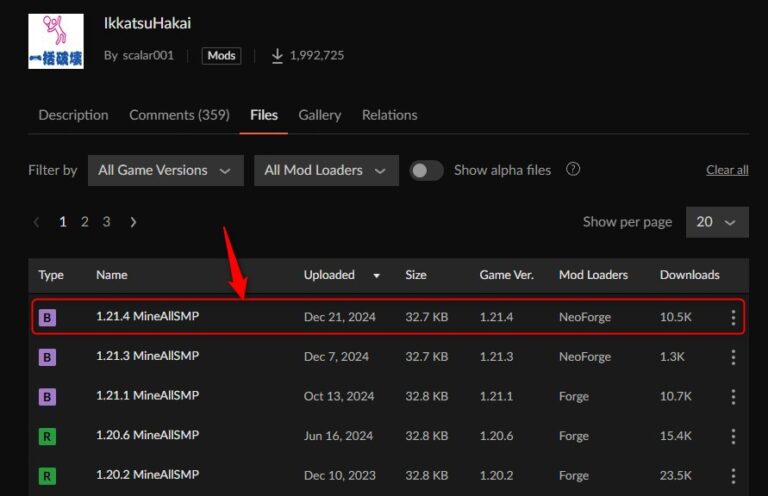This screenshot has height=496, width=768.
Task: Switch to the Gallery tab
Action: tap(319, 115)
